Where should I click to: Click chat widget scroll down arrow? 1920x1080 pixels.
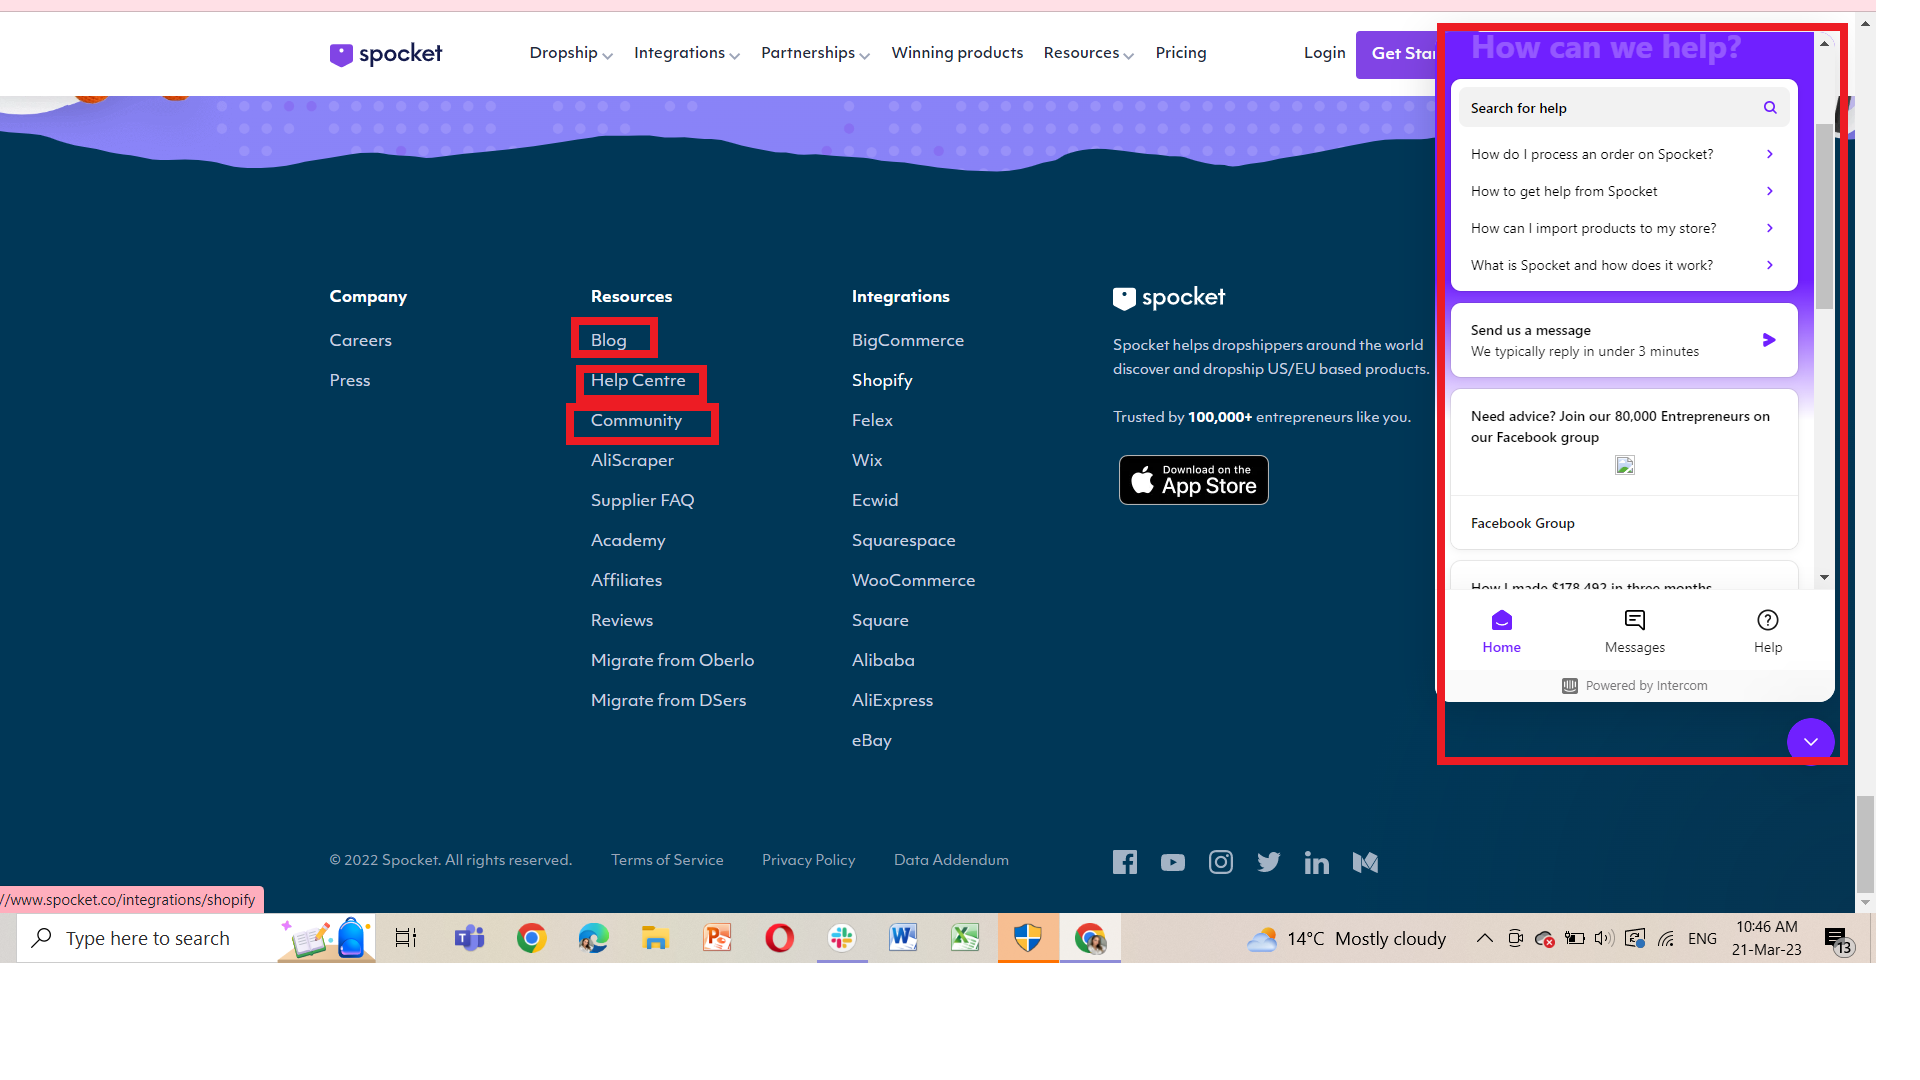point(1825,577)
